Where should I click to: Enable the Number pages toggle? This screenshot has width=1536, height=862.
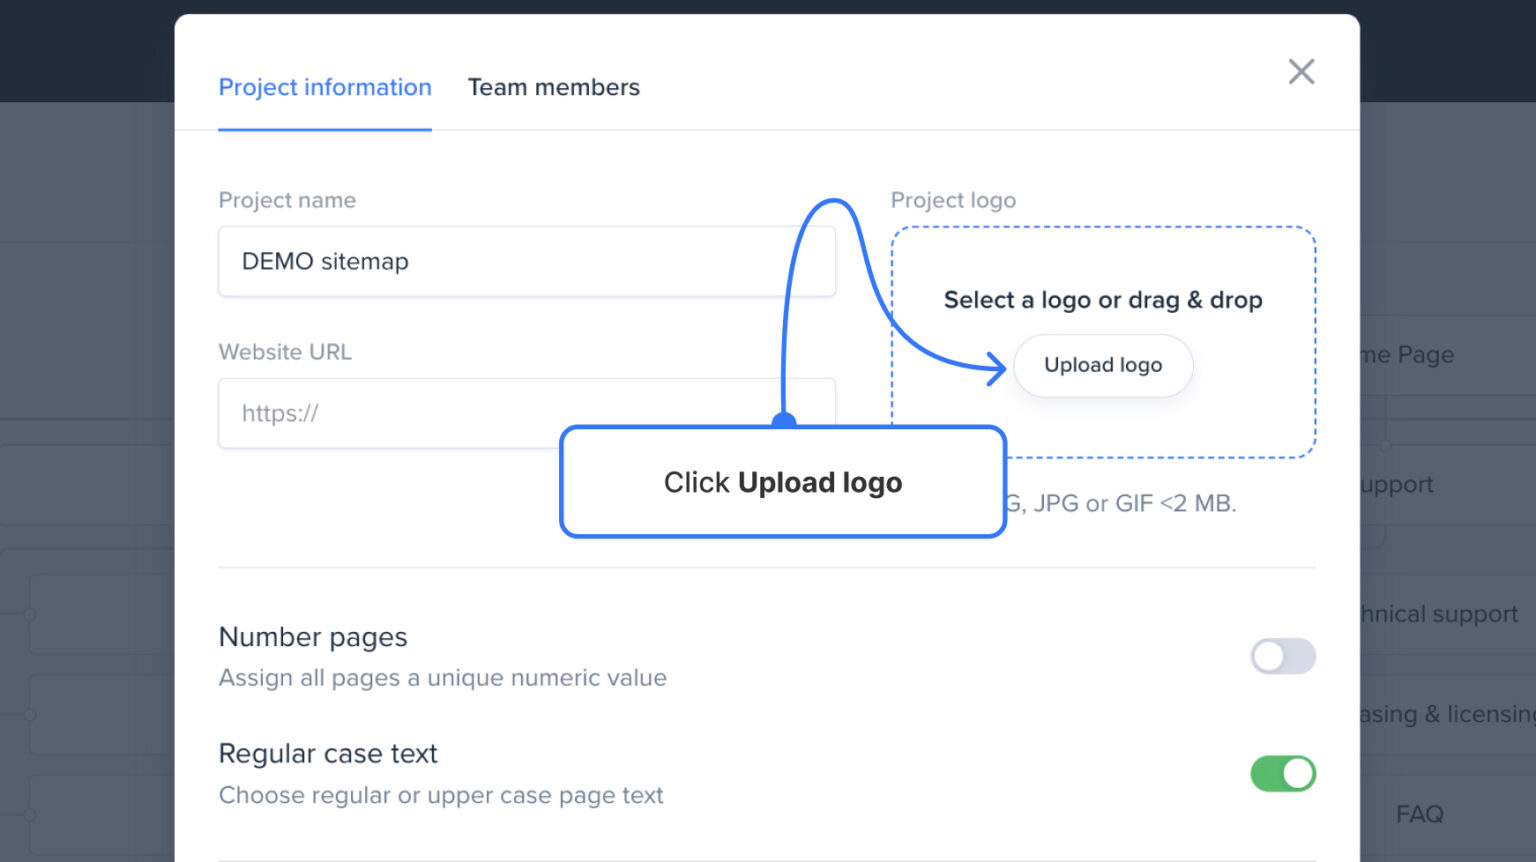pos(1283,656)
